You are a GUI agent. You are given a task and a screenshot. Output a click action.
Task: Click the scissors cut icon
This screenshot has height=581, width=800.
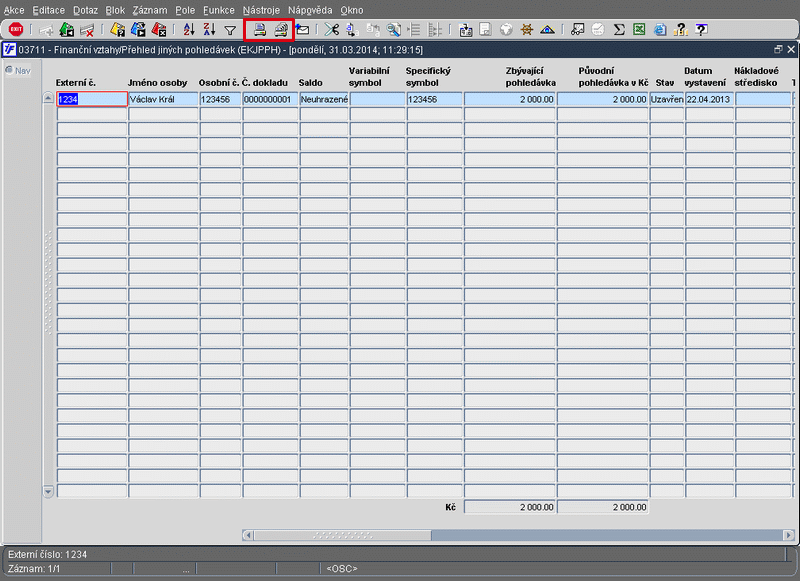point(332,30)
